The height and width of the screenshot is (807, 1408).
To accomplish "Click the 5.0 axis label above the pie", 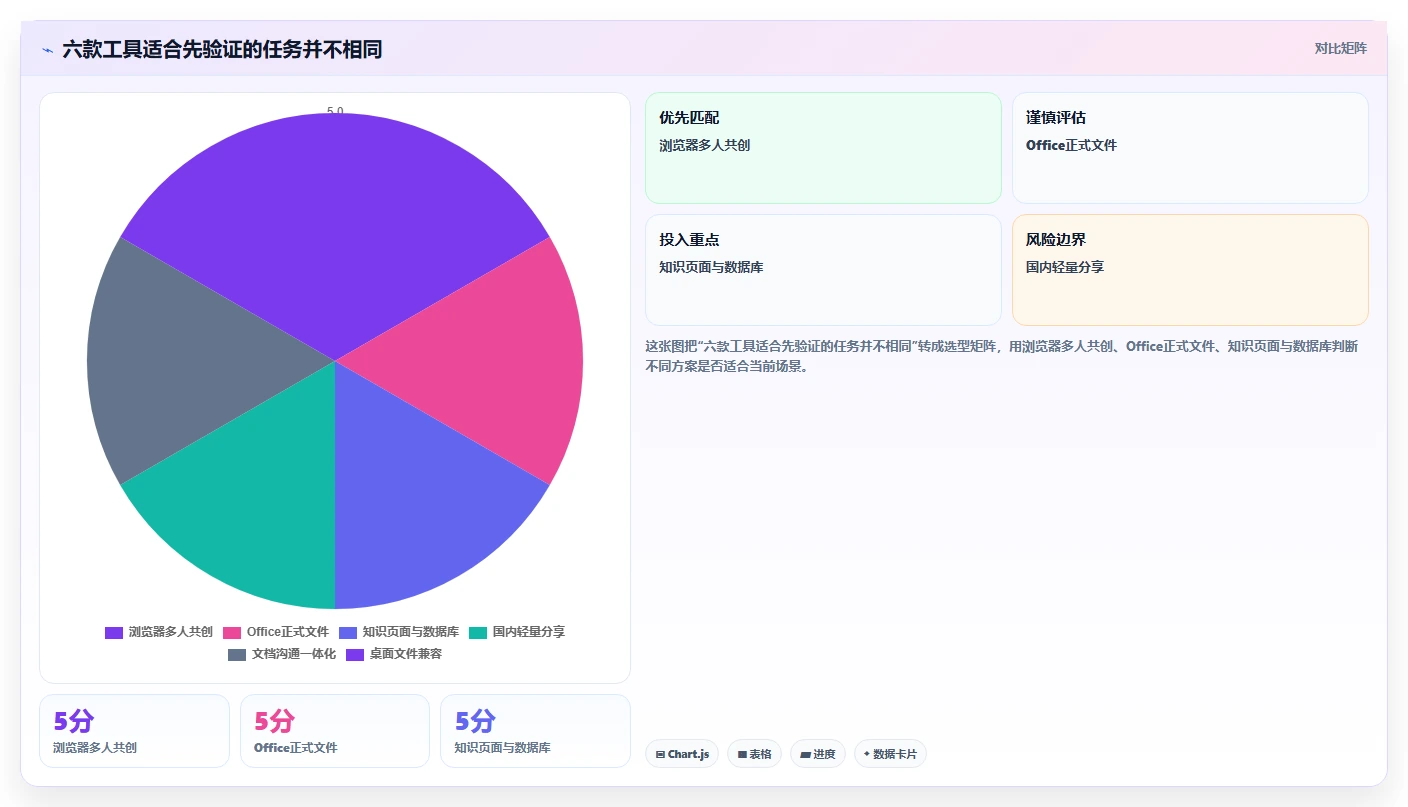I will (x=335, y=112).
